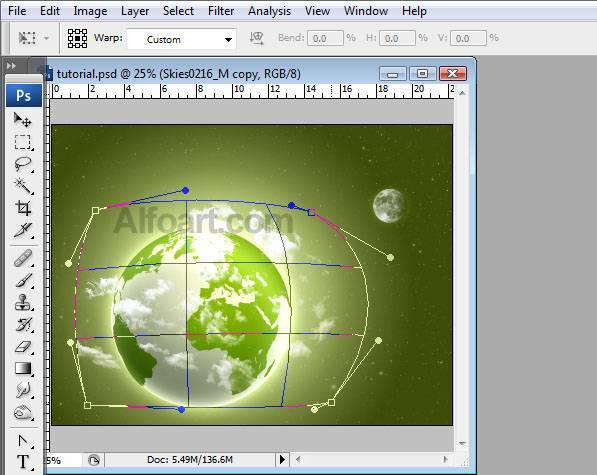Open the Edit menu

click(x=50, y=11)
